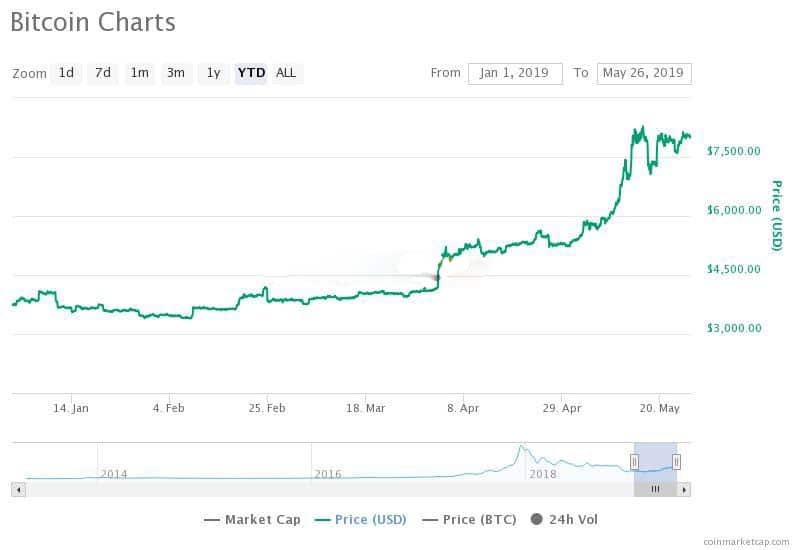The image size is (800, 550).
Task: Show ALL time range
Action: pos(286,73)
